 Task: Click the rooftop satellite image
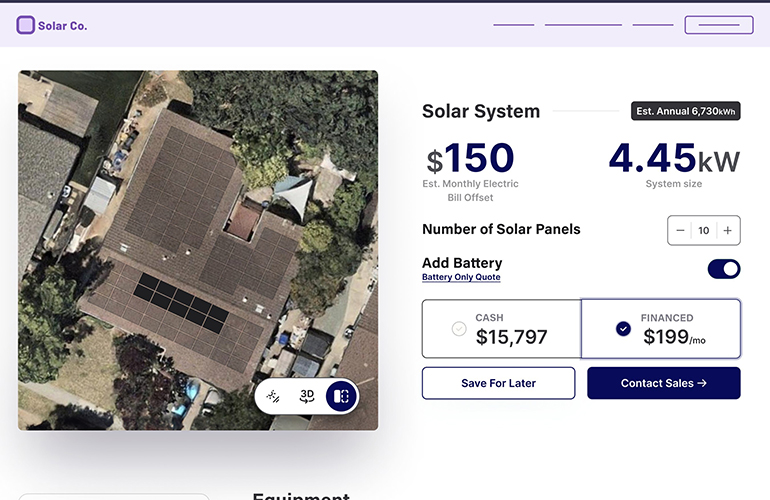[180, 220]
